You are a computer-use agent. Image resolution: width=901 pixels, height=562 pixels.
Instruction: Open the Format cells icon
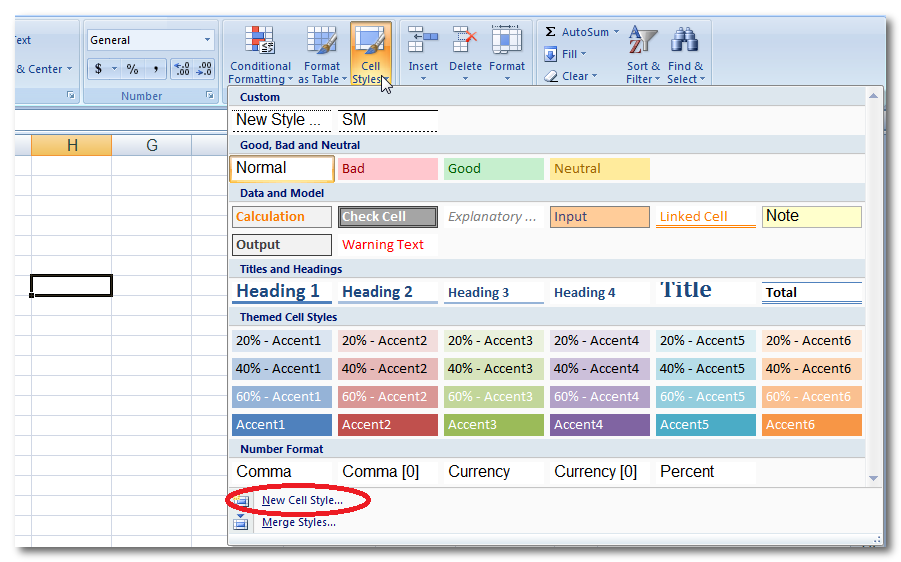coord(507,41)
